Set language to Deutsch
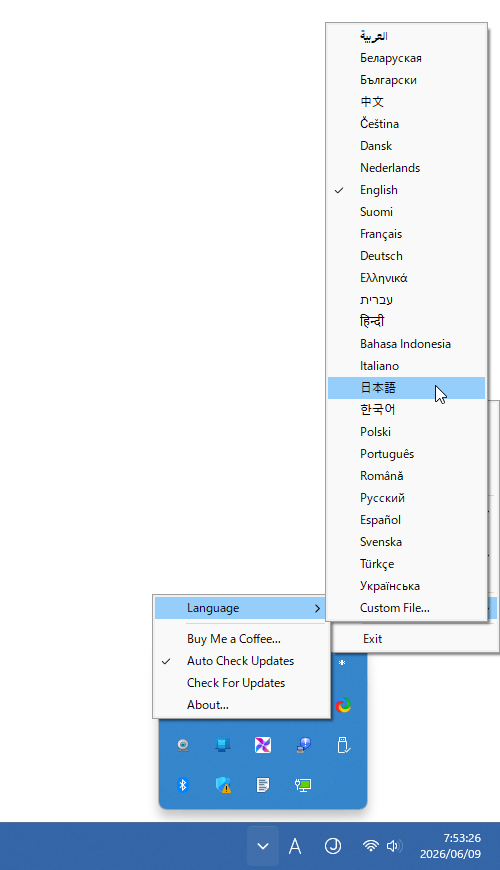The width and height of the screenshot is (500, 870). pyautogui.click(x=406, y=256)
